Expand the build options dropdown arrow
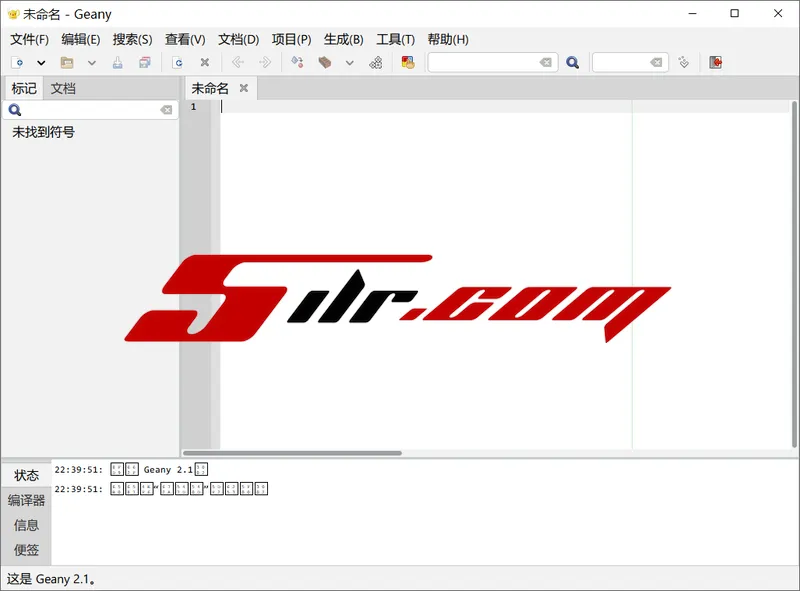The width and height of the screenshot is (800, 591). (349, 63)
